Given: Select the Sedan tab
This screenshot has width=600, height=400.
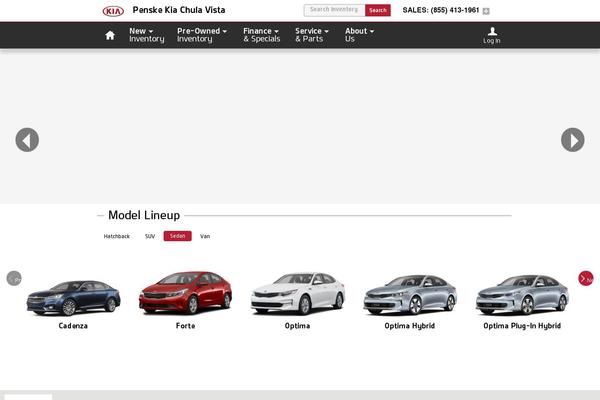Looking at the screenshot, I should click(178, 236).
